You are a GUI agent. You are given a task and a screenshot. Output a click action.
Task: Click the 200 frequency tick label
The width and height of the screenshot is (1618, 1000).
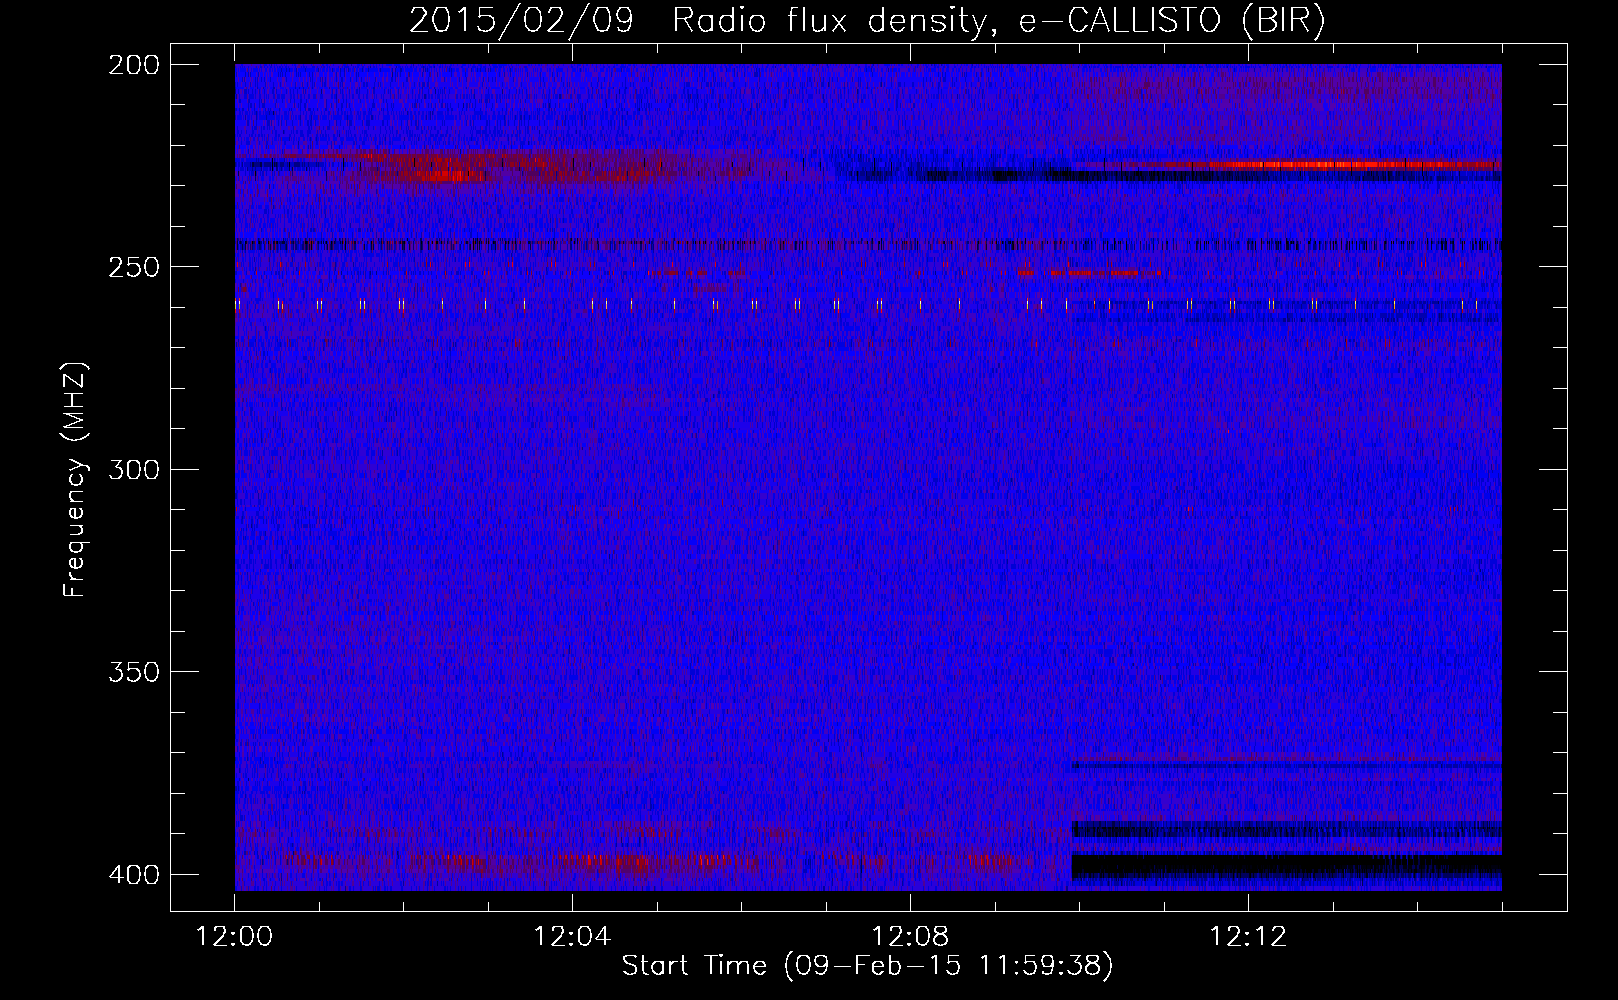[134, 65]
